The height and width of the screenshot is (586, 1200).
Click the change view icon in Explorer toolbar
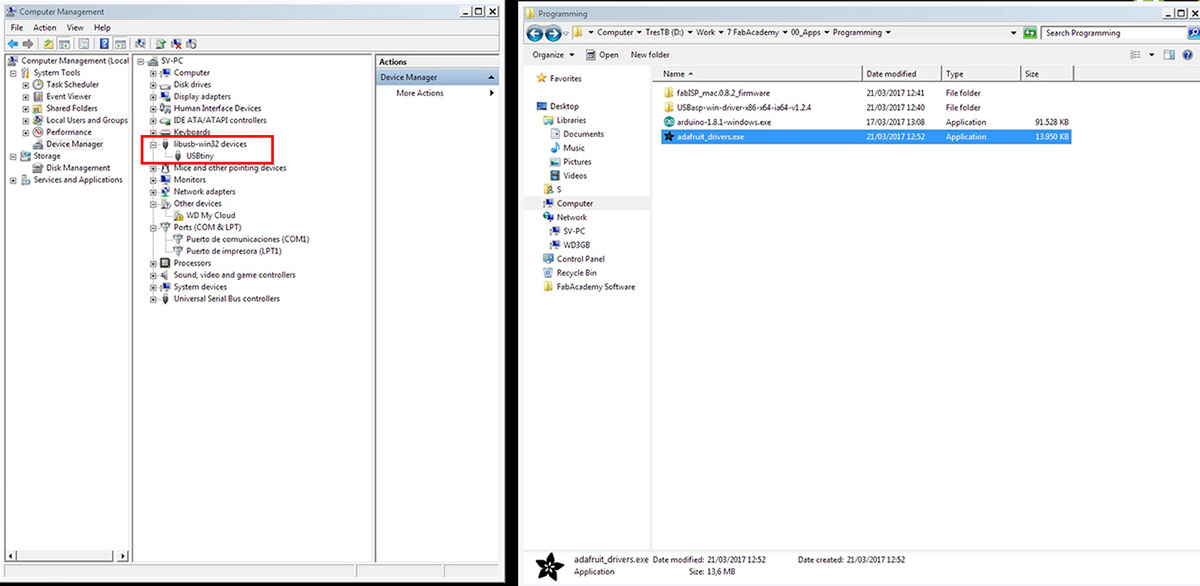click(1135, 55)
